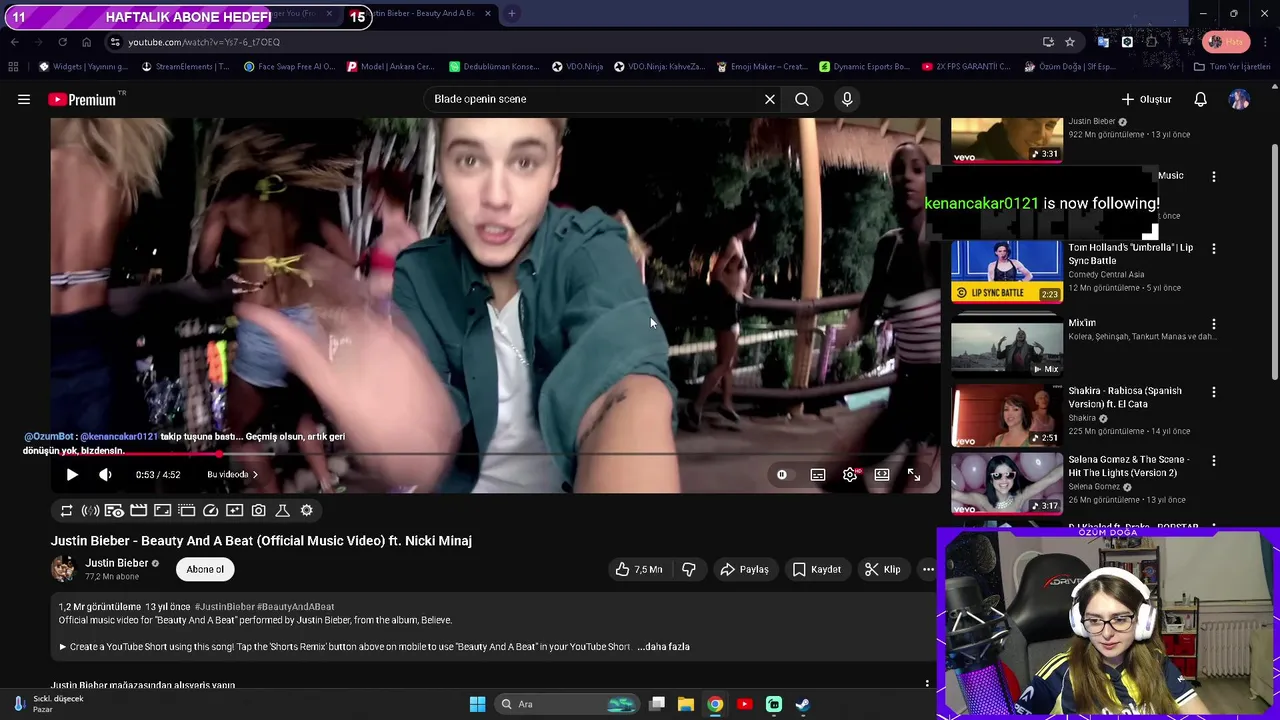The width and height of the screenshot is (1280, 720).
Task: Open the account avatar menu
Action: click(x=1239, y=99)
